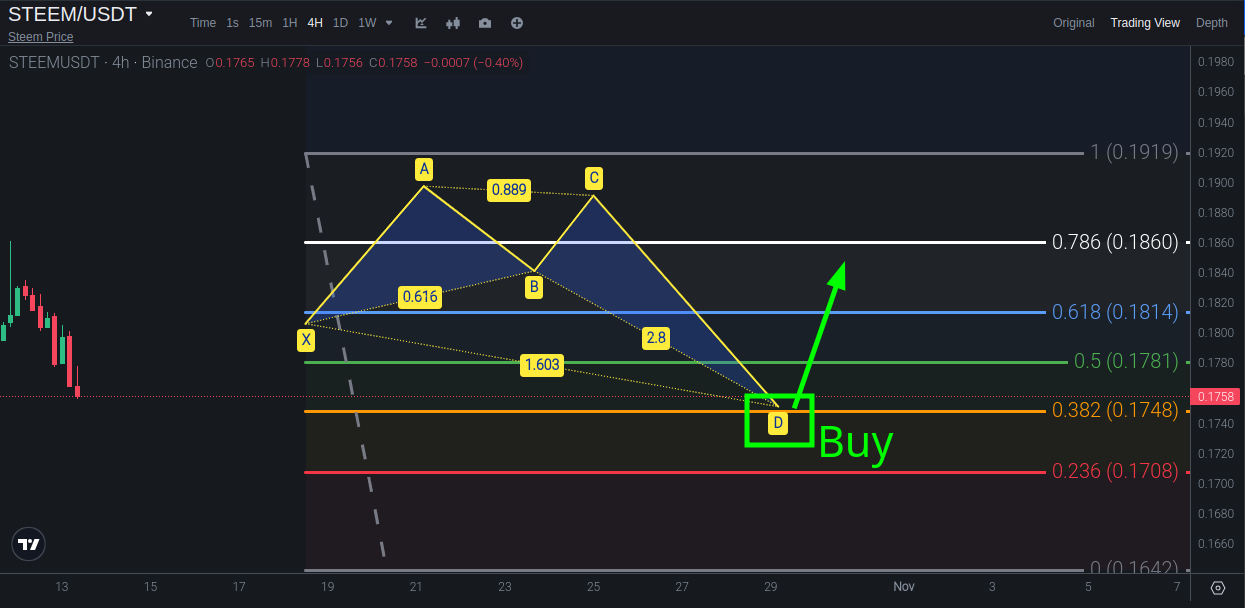Viewport: 1245px width, 608px height.
Task: Switch to Depth chart view
Action: 1212,23
